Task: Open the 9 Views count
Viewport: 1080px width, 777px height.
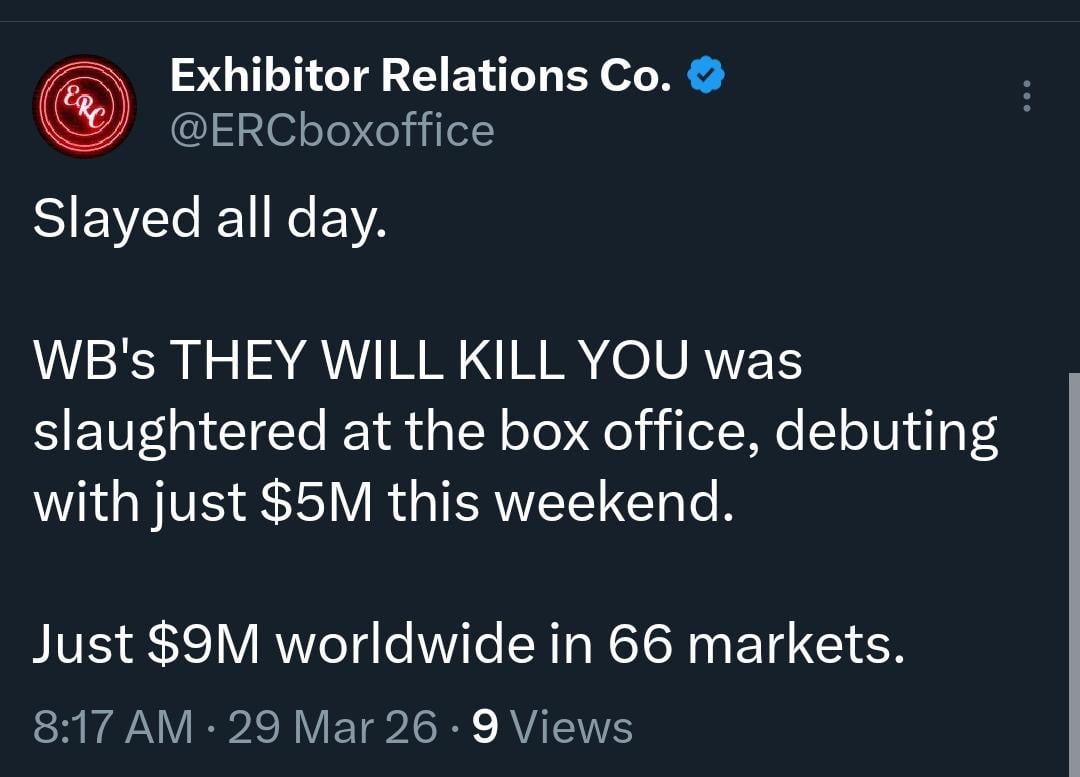Action: pyautogui.click(x=484, y=727)
